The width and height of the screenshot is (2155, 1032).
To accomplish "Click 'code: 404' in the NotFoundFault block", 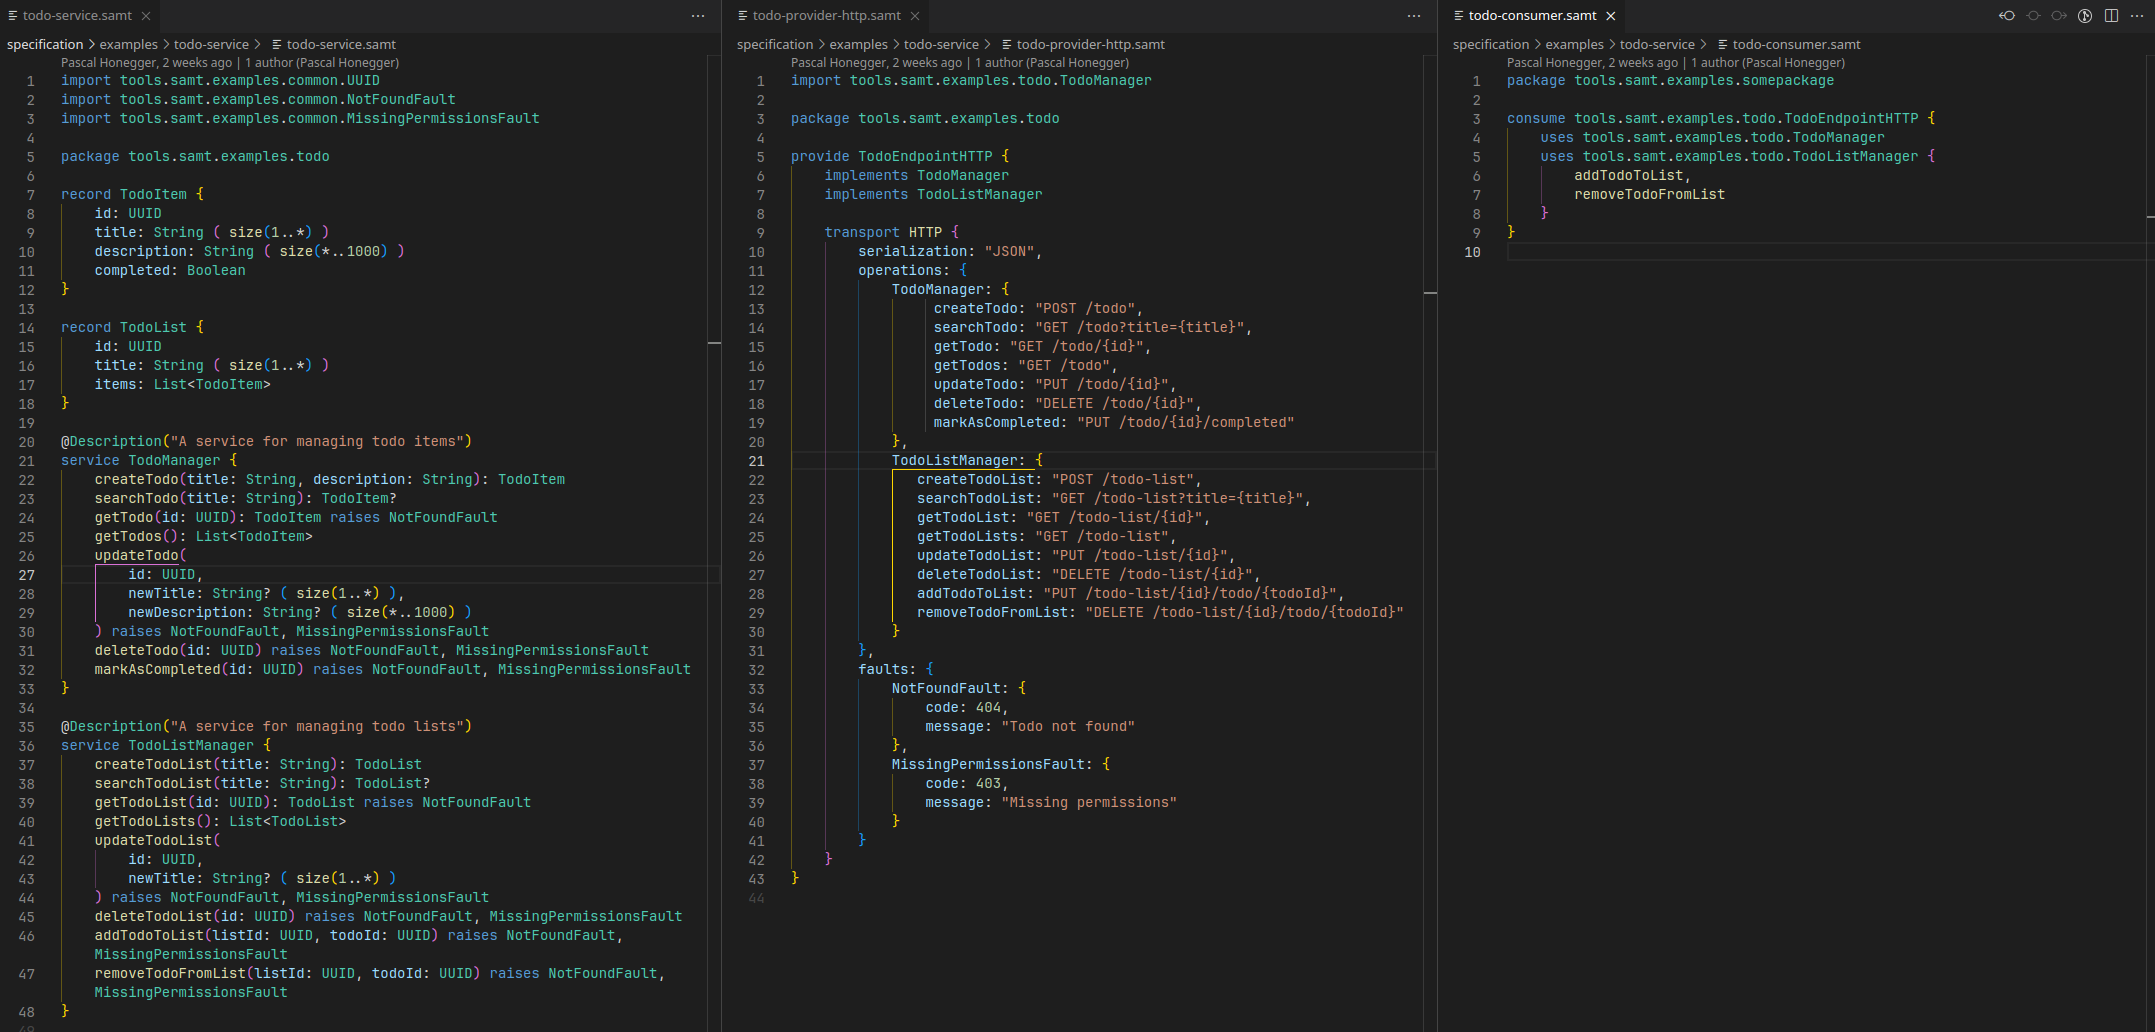I will point(967,708).
